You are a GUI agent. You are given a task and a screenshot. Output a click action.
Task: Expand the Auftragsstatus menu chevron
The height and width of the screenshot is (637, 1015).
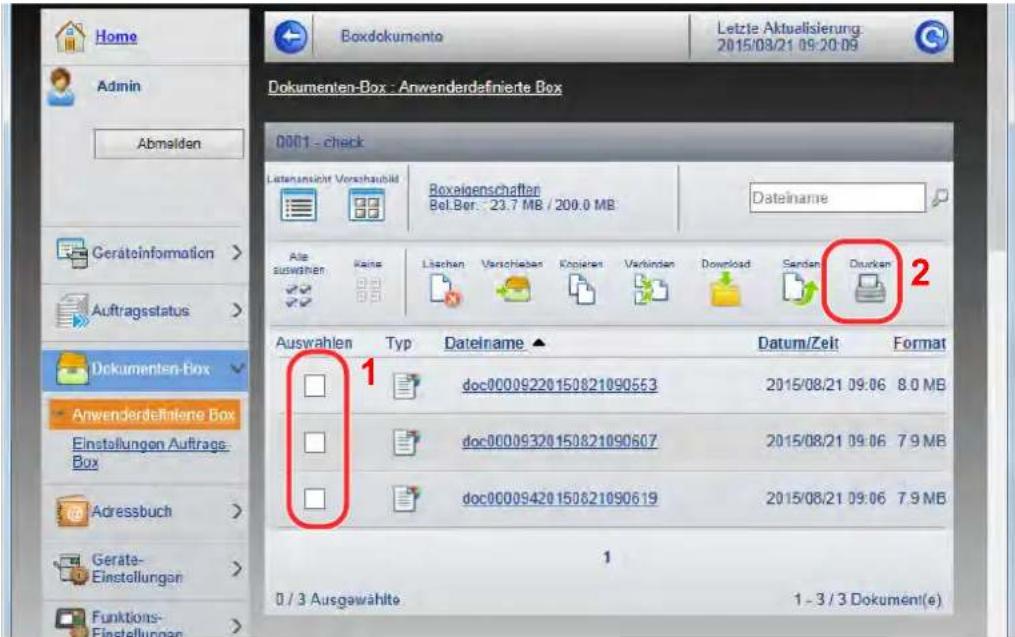click(237, 311)
